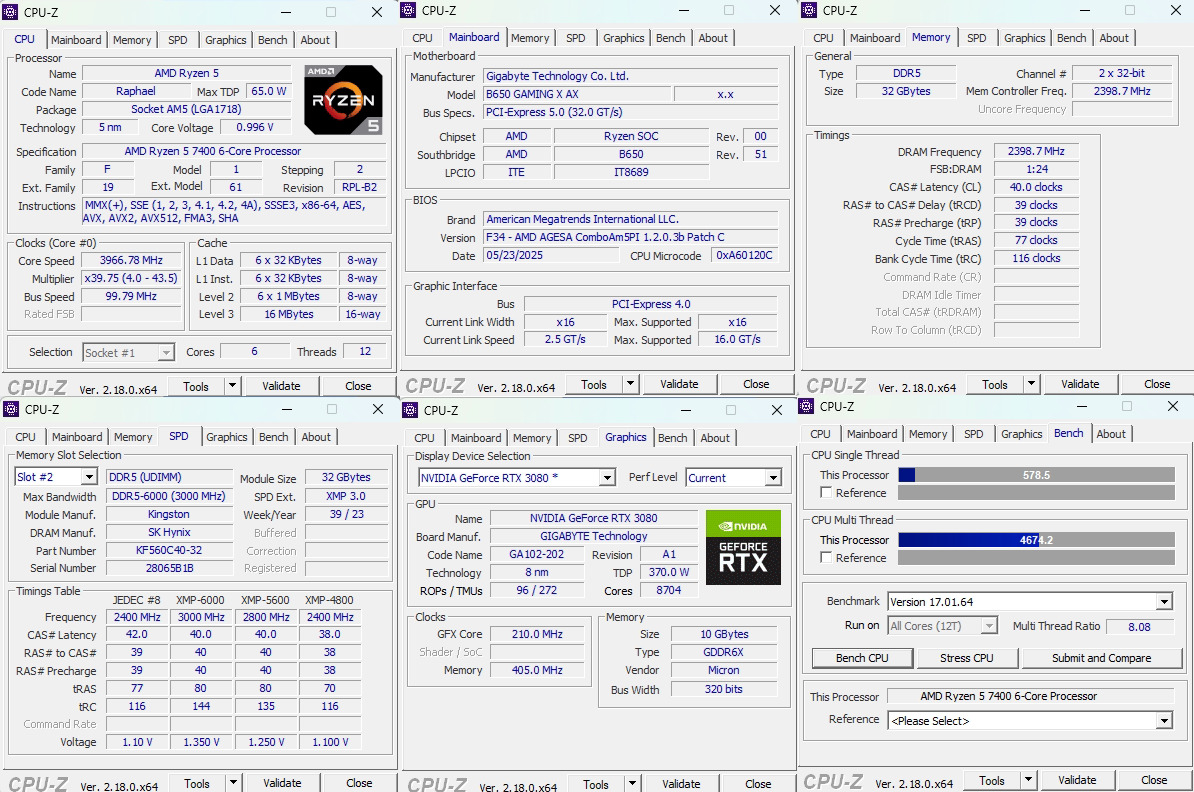Click the Multi Thread Ratio 8.08 value
The width and height of the screenshot is (1194, 792).
(x=1139, y=626)
